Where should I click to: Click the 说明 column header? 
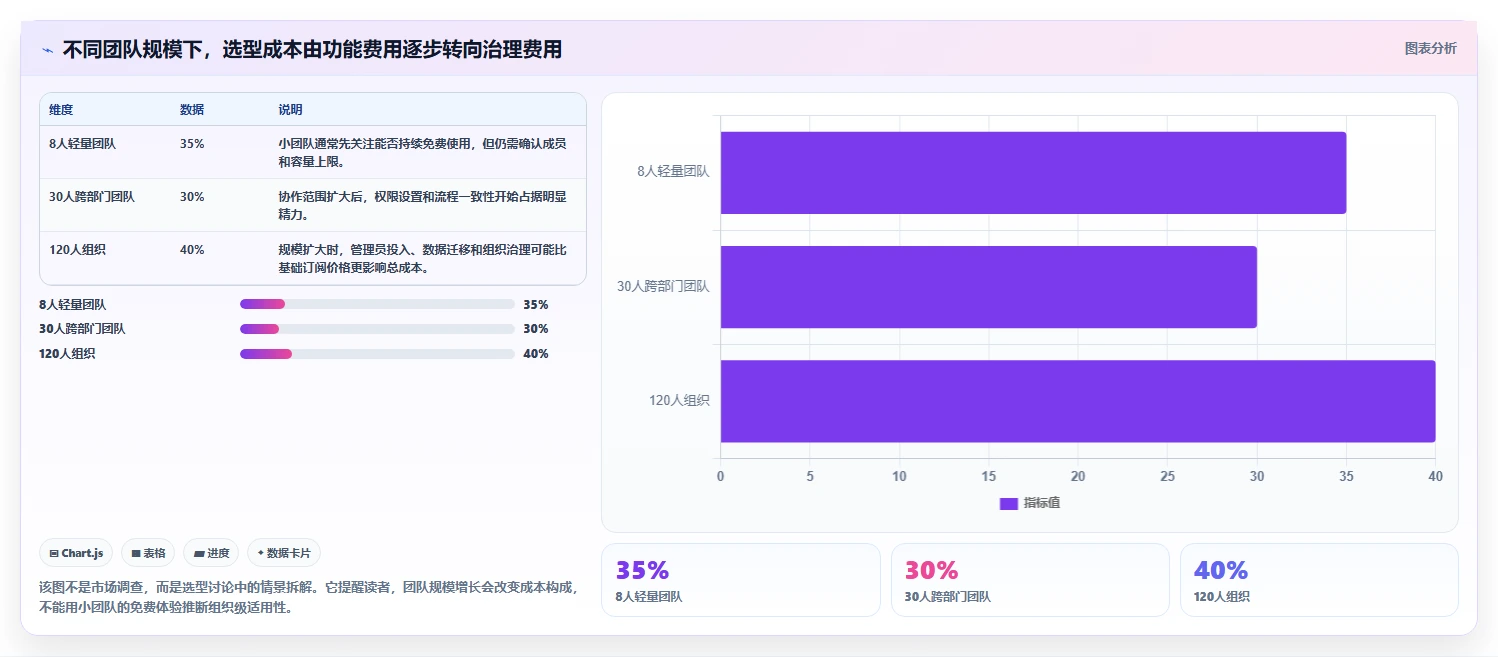tap(290, 110)
